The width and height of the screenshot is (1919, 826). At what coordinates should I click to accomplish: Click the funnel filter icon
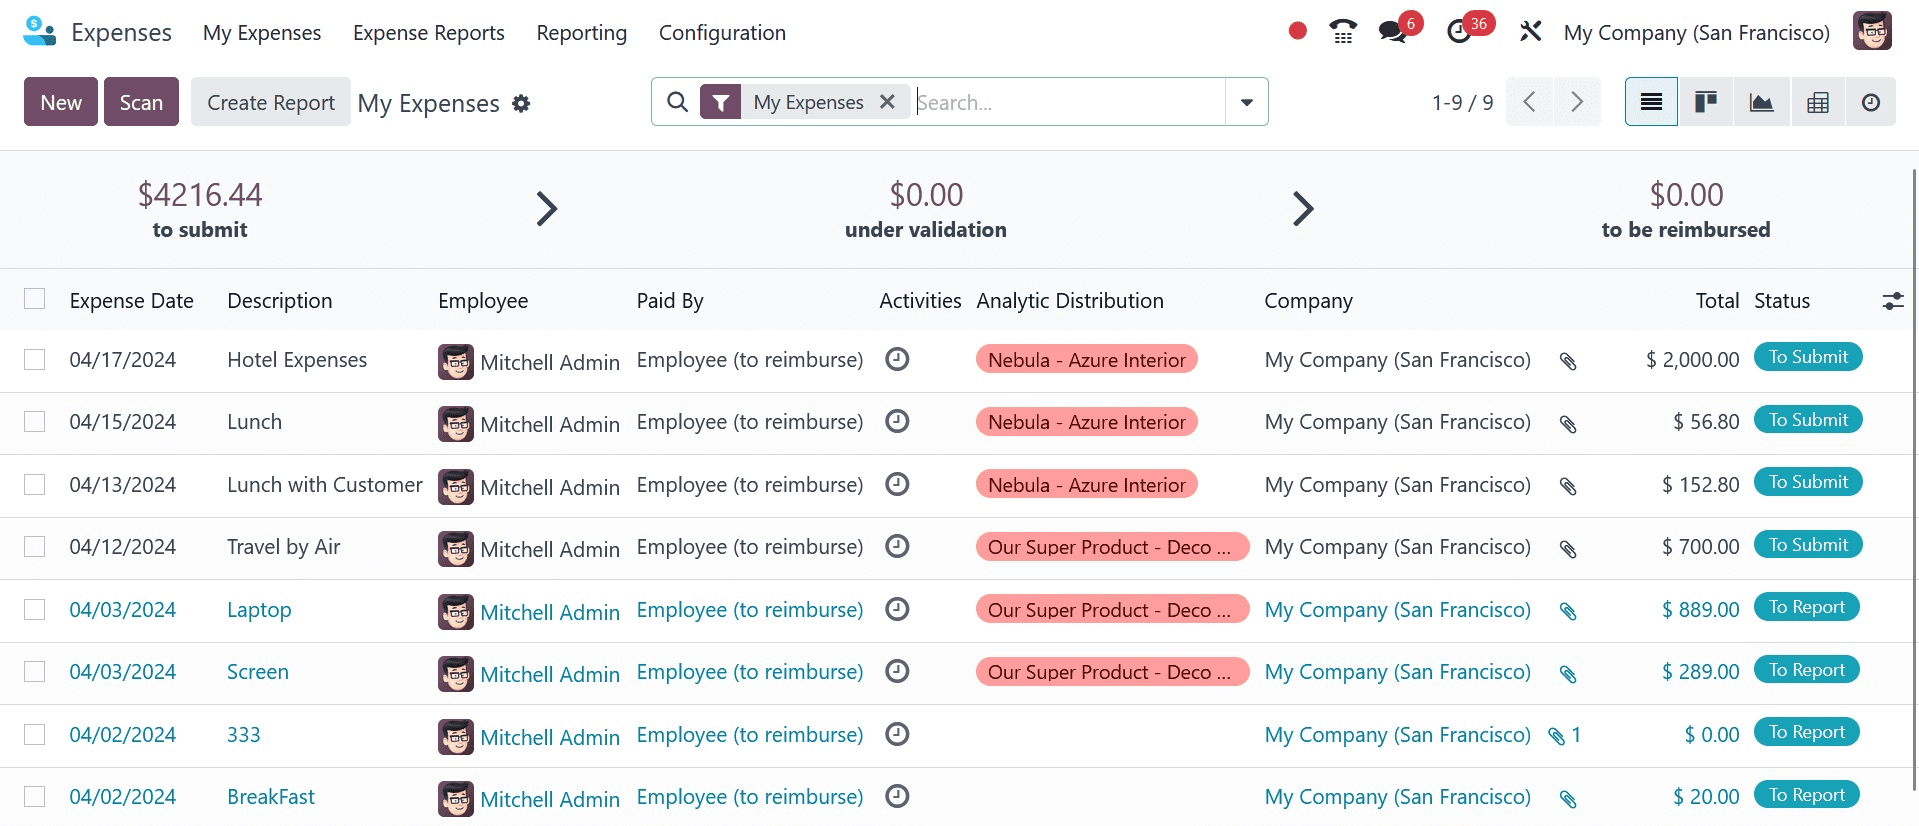pos(720,102)
